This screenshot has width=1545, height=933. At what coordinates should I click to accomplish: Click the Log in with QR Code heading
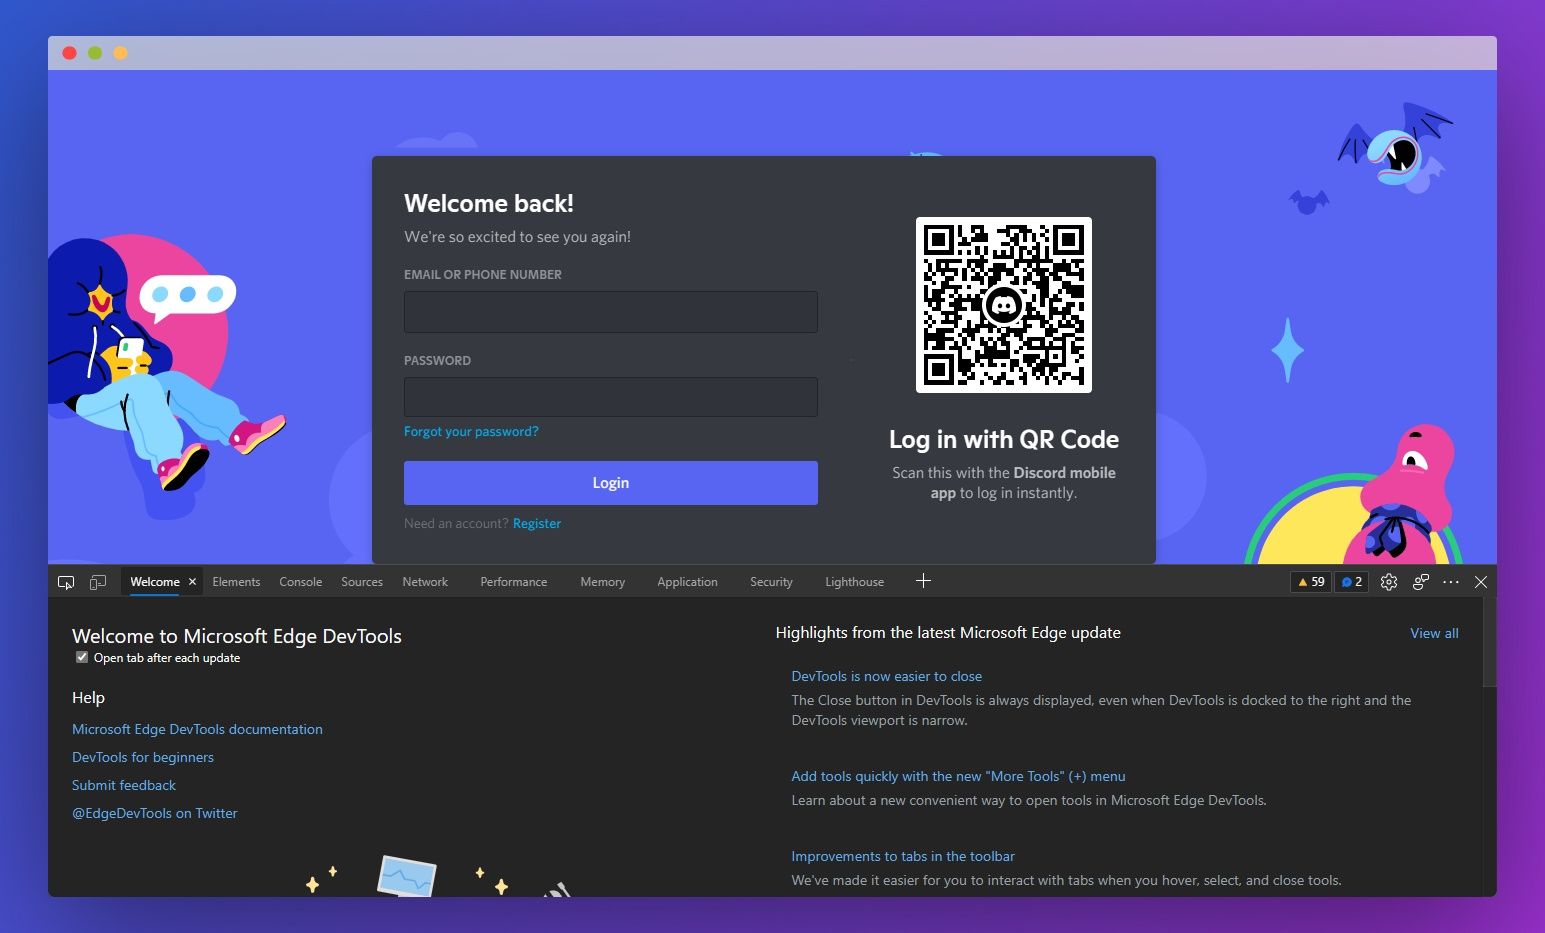(1004, 440)
